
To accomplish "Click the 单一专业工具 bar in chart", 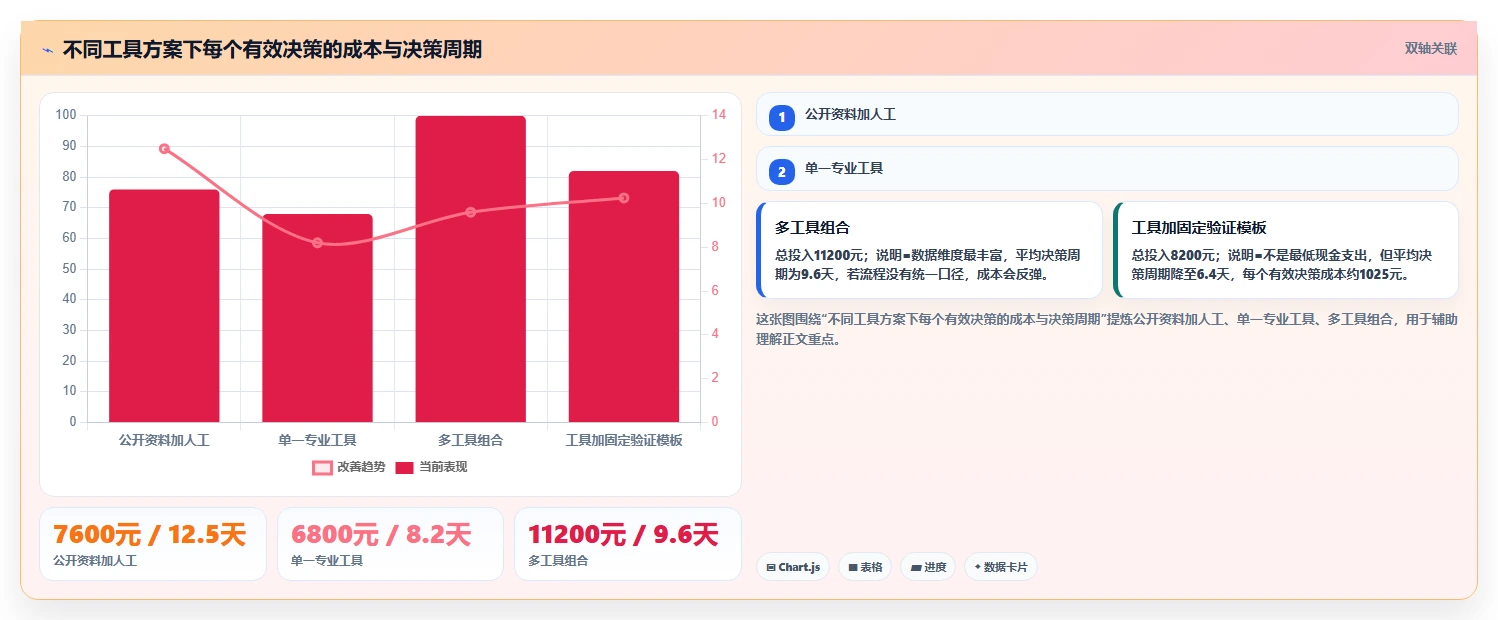I will tap(317, 318).
